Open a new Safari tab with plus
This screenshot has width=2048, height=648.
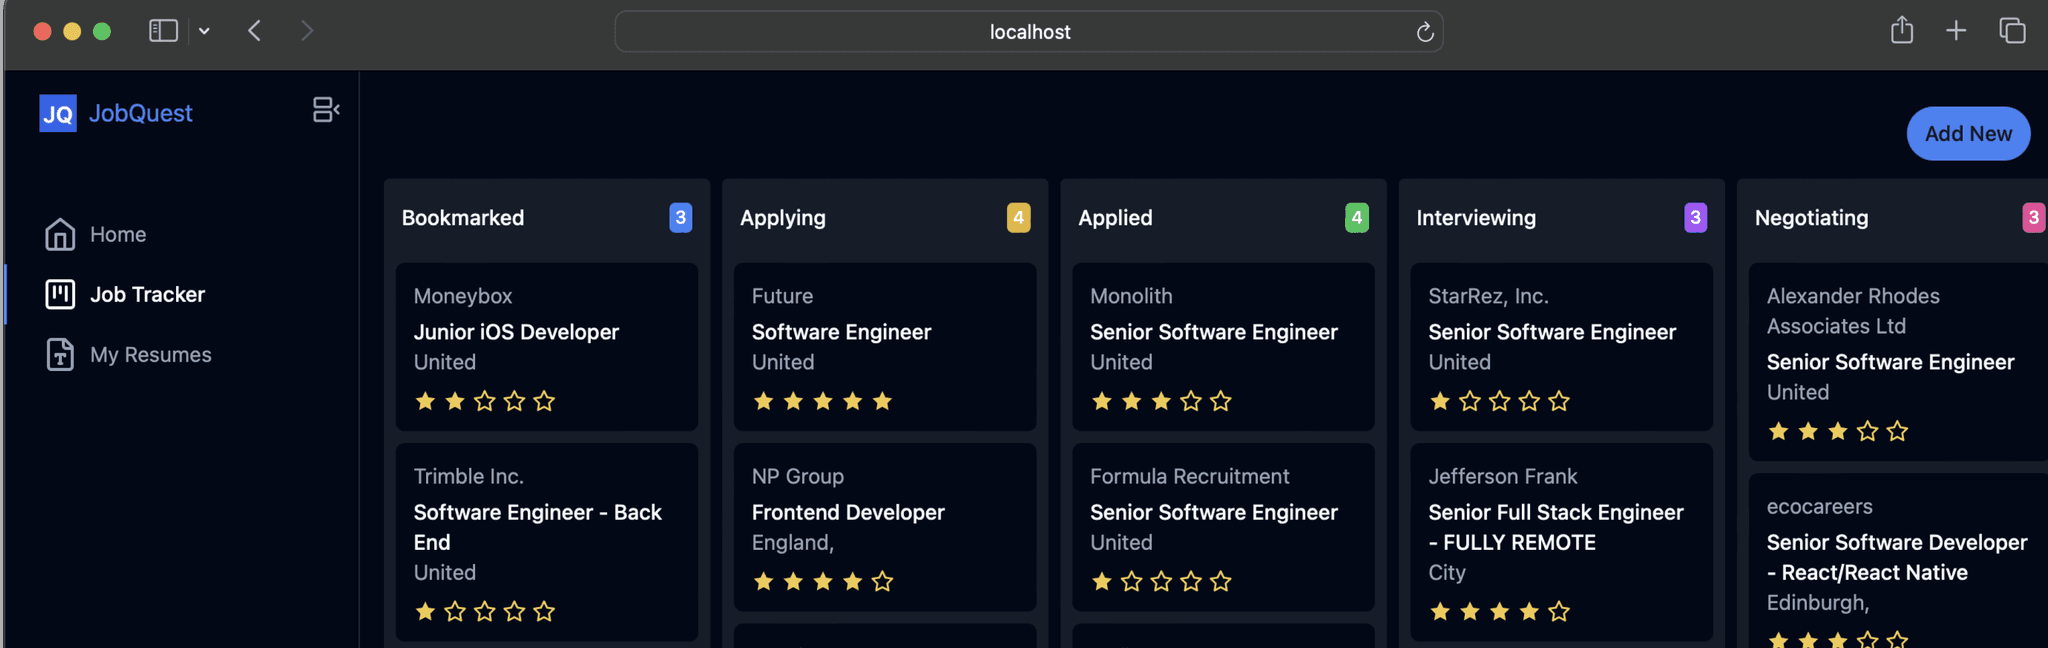tap(1956, 31)
